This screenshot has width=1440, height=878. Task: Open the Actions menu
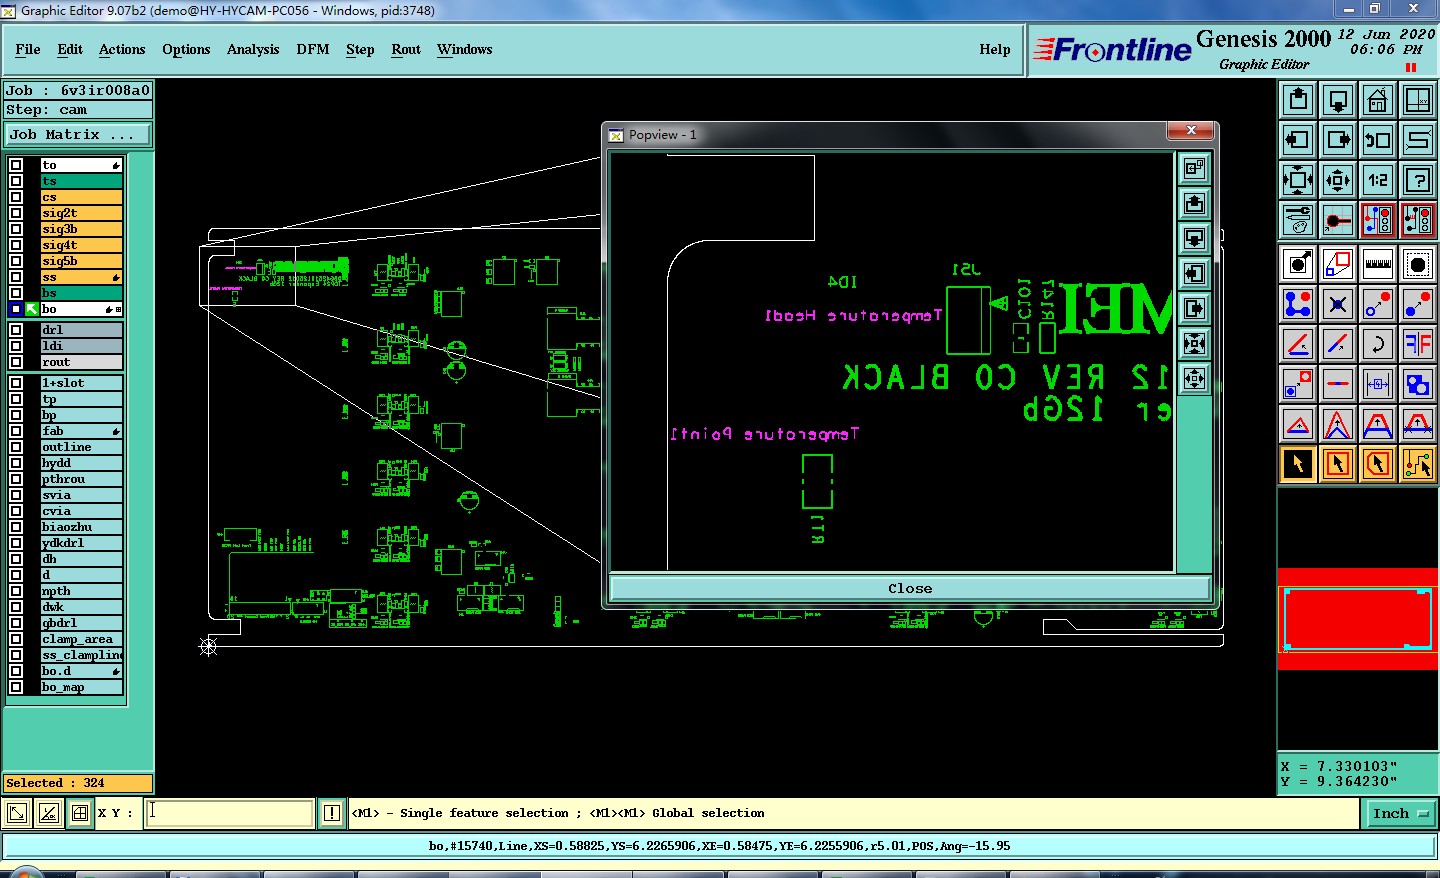point(122,49)
